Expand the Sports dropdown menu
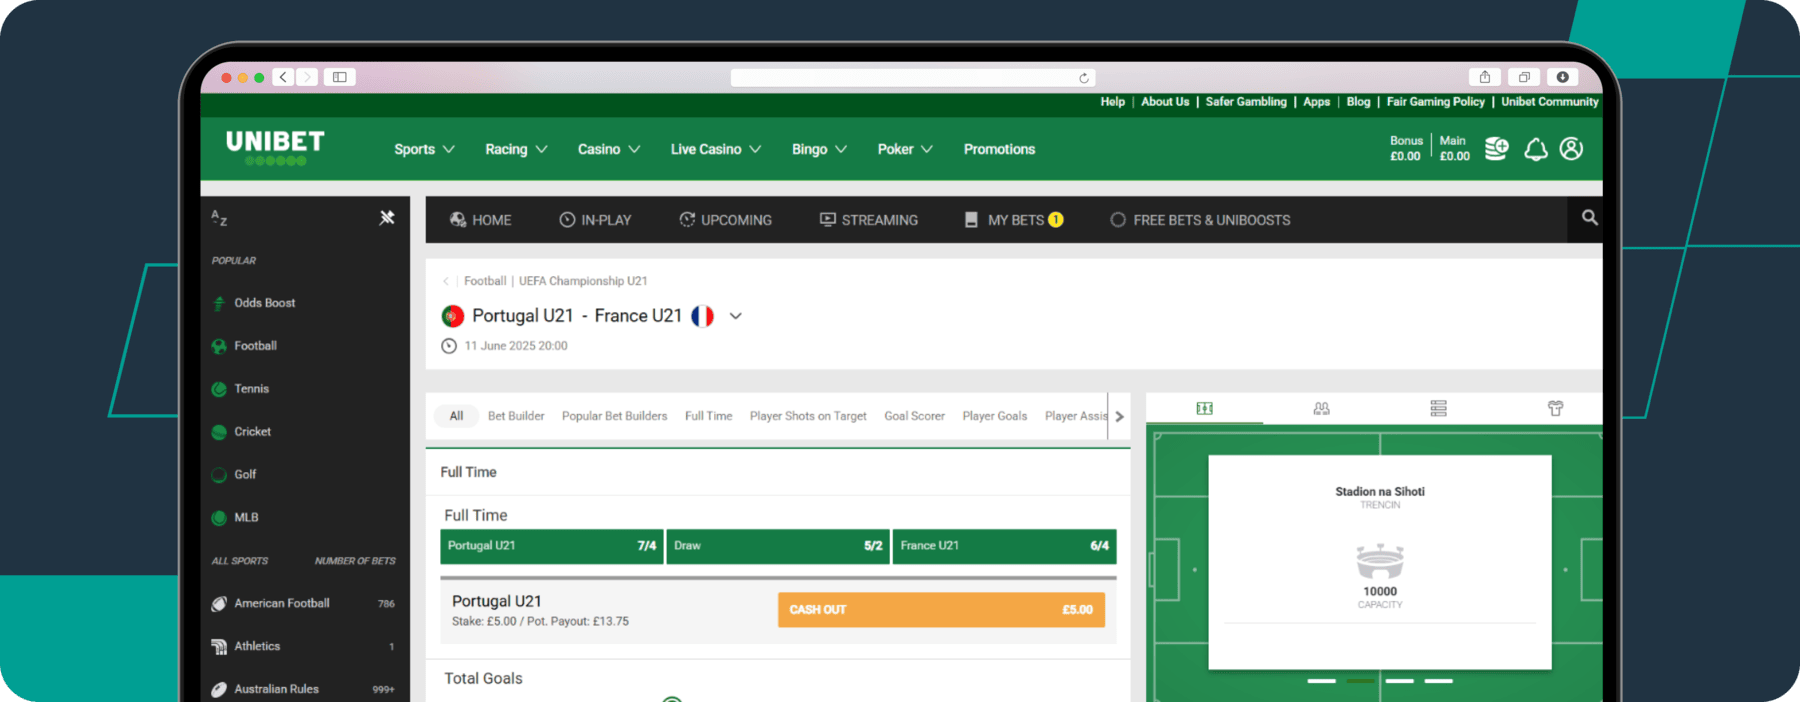 [424, 149]
